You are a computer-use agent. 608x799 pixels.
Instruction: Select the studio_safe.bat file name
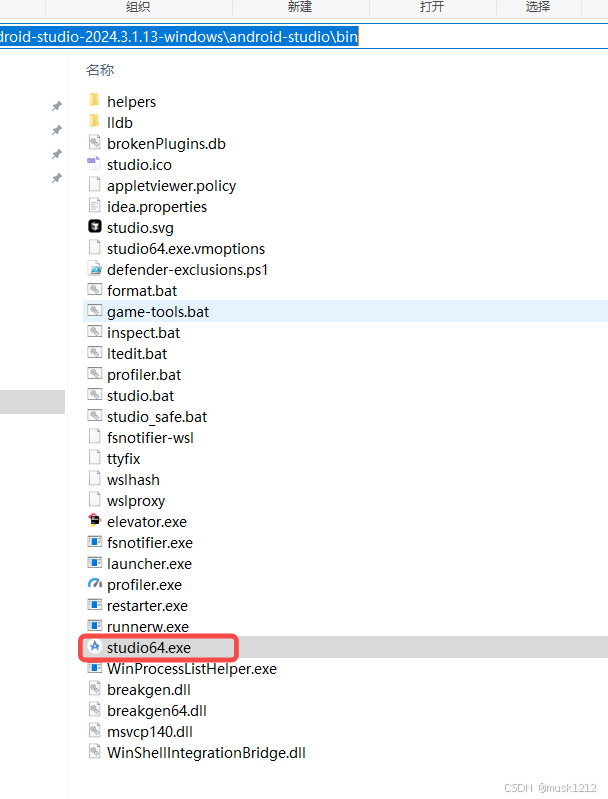click(157, 416)
